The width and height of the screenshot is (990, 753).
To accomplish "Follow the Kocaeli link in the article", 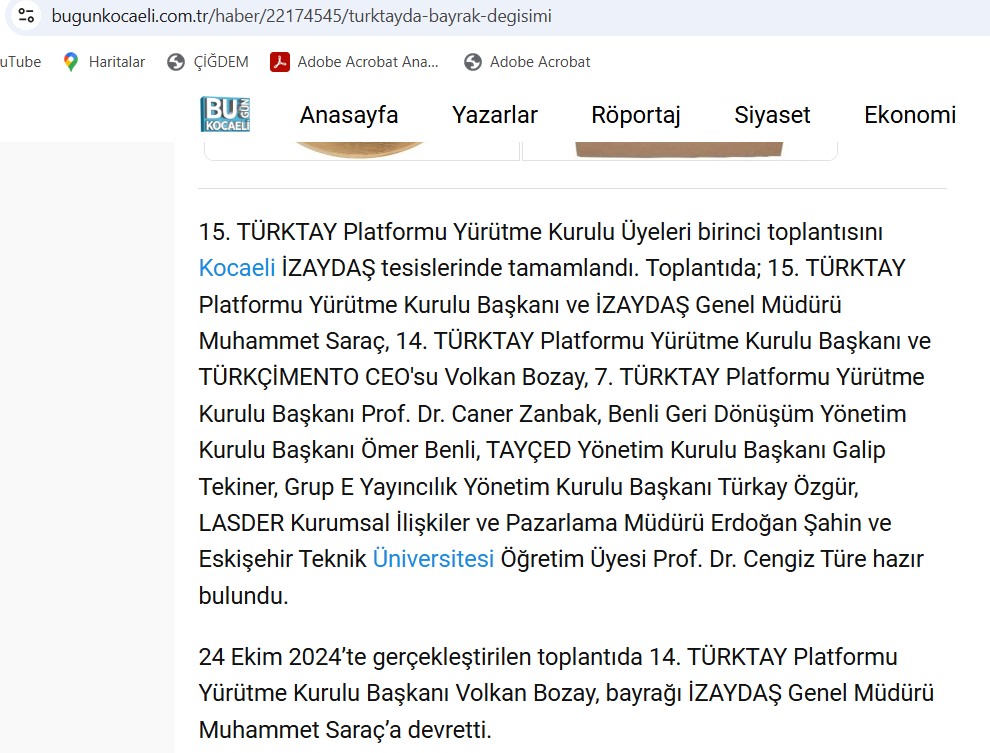I will [237, 268].
